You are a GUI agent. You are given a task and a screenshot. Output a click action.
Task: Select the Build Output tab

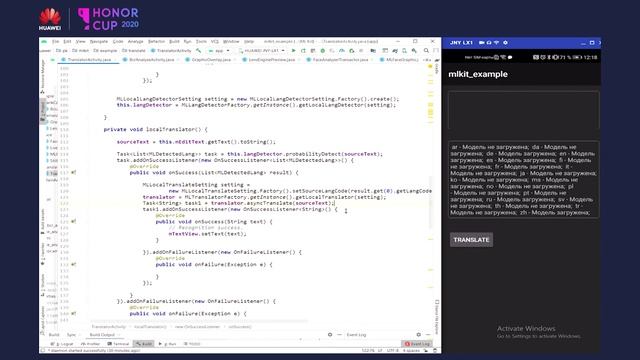pyautogui.click(x=102, y=335)
